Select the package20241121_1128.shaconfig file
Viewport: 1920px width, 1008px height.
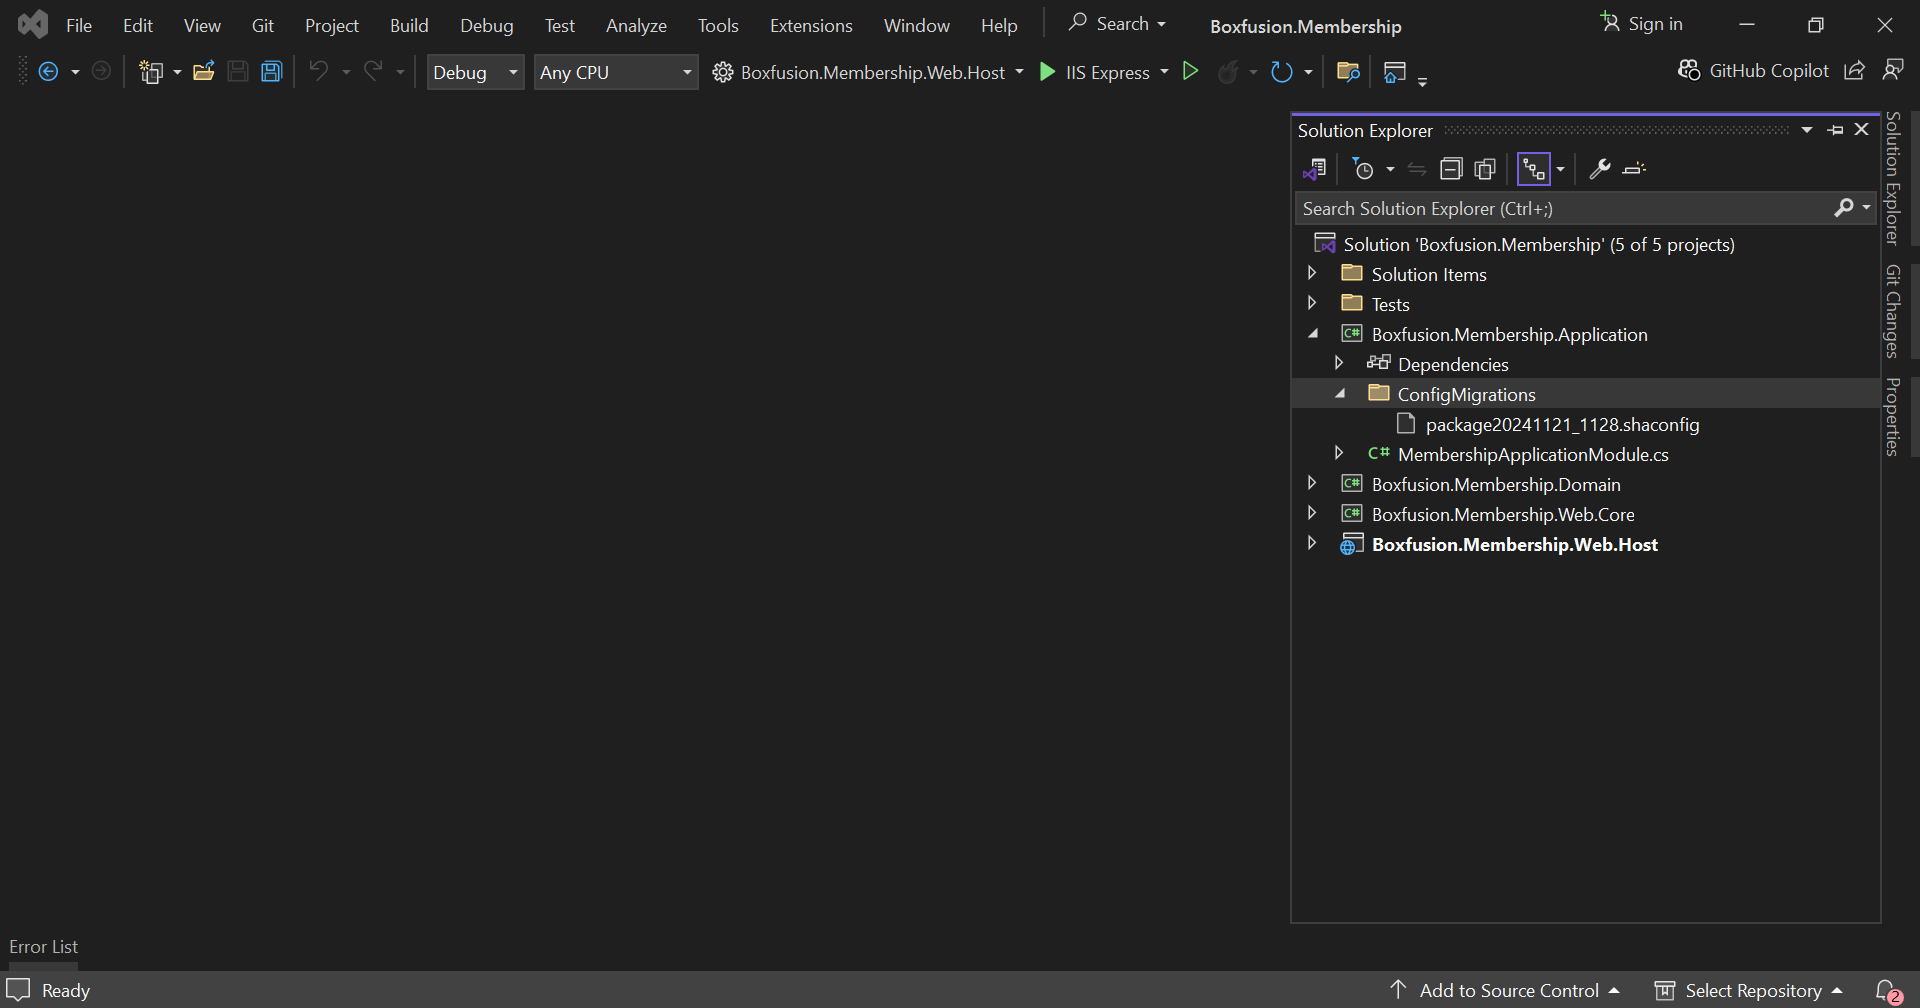[x=1562, y=424]
